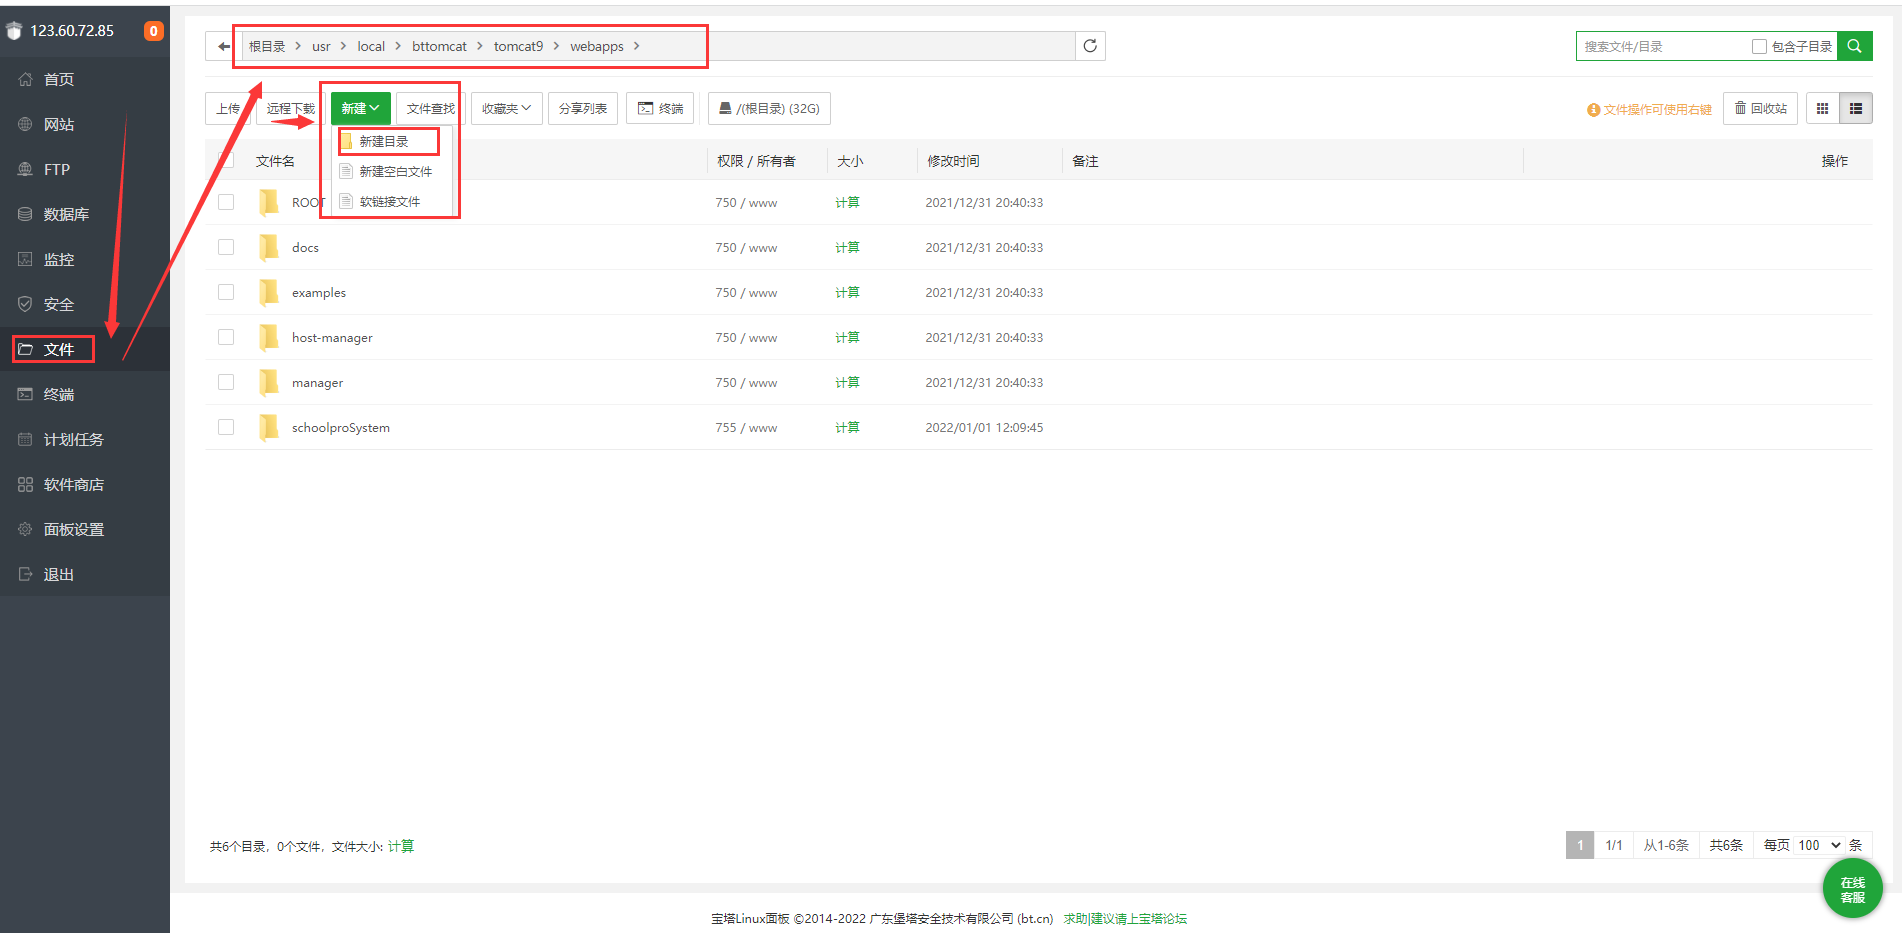The height and width of the screenshot is (933, 1902).
Task: Toggle the 包含子目录 checkbox
Action: pos(1759,47)
